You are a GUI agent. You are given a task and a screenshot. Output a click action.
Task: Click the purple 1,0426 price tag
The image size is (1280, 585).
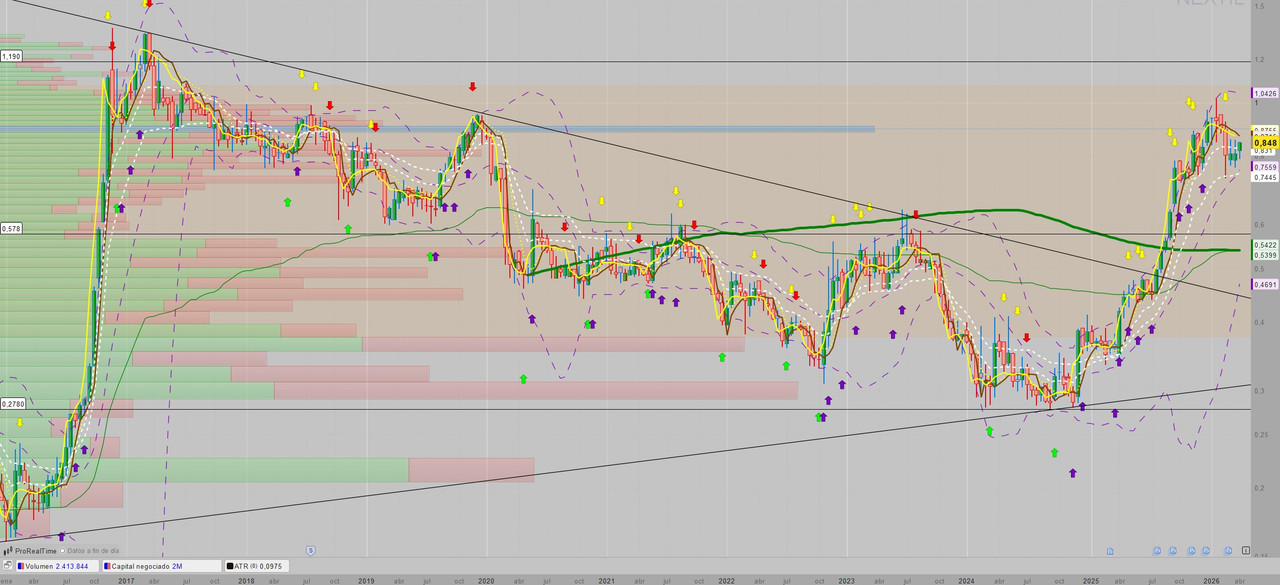(x=1265, y=93)
